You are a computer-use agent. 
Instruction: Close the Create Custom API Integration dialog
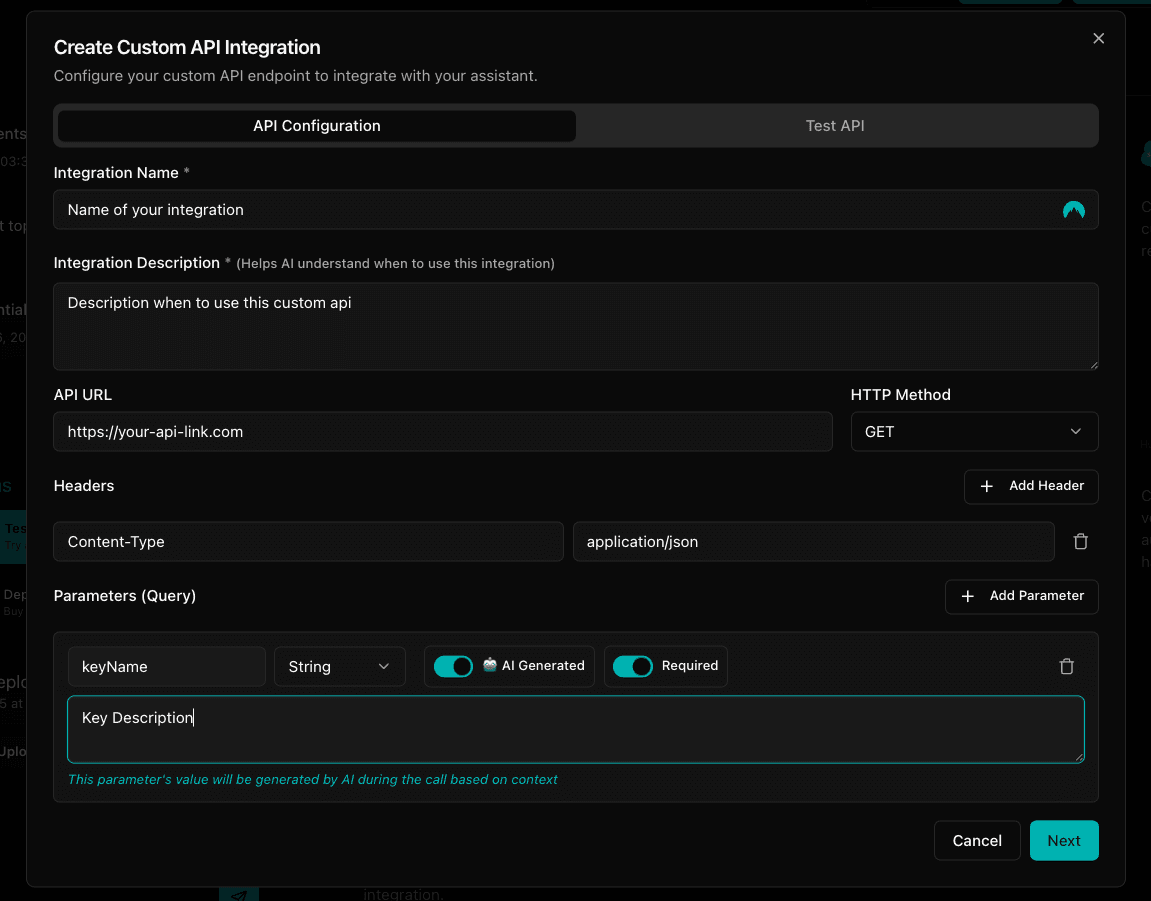(1098, 38)
